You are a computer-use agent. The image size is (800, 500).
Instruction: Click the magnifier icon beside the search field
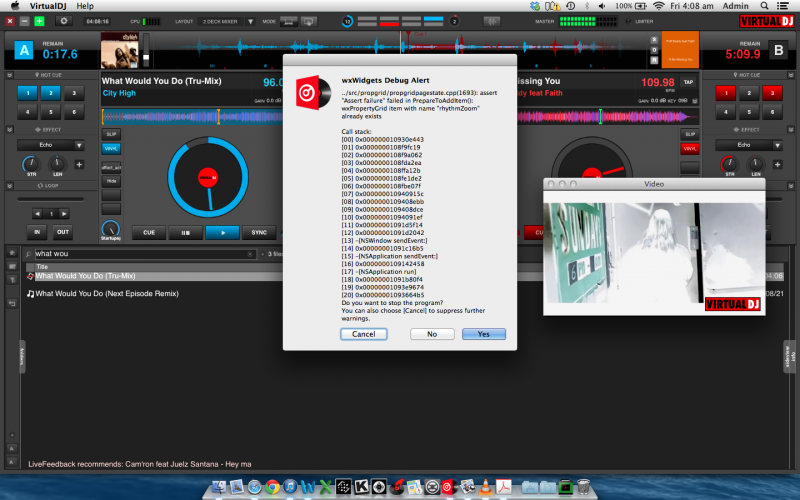click(29, 254)
